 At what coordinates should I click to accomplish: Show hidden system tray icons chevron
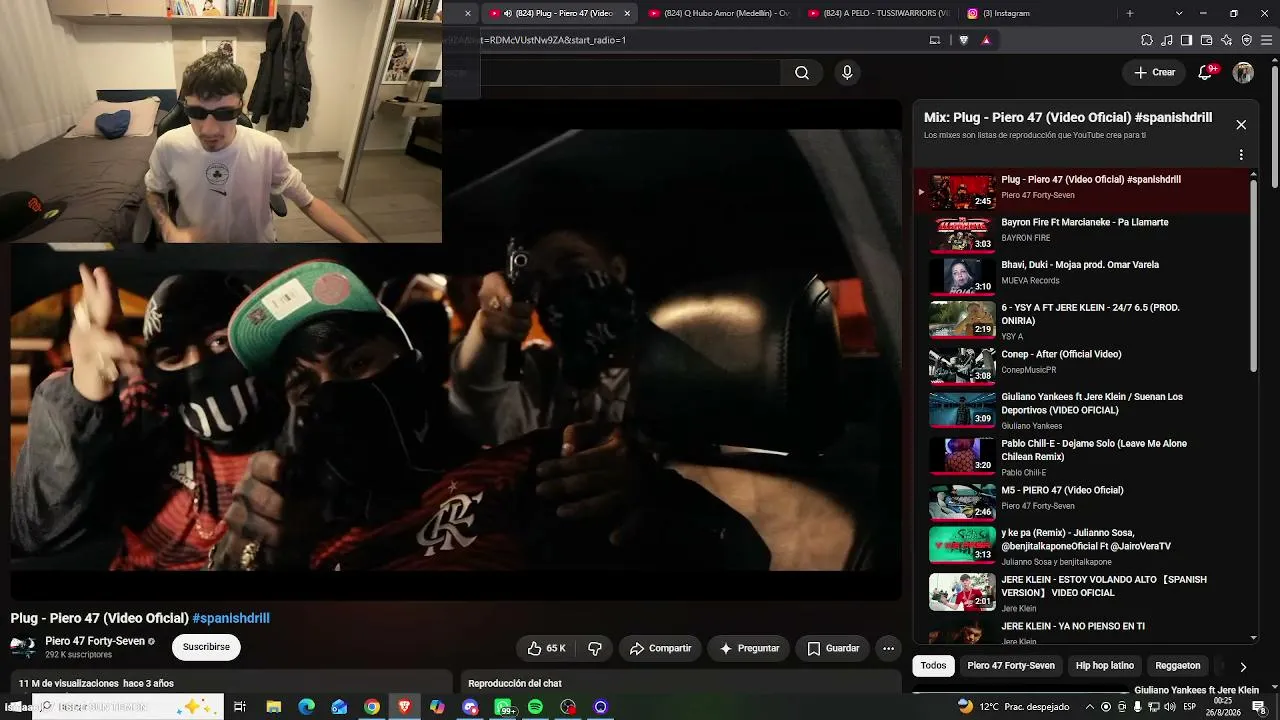click(1090, 707)
